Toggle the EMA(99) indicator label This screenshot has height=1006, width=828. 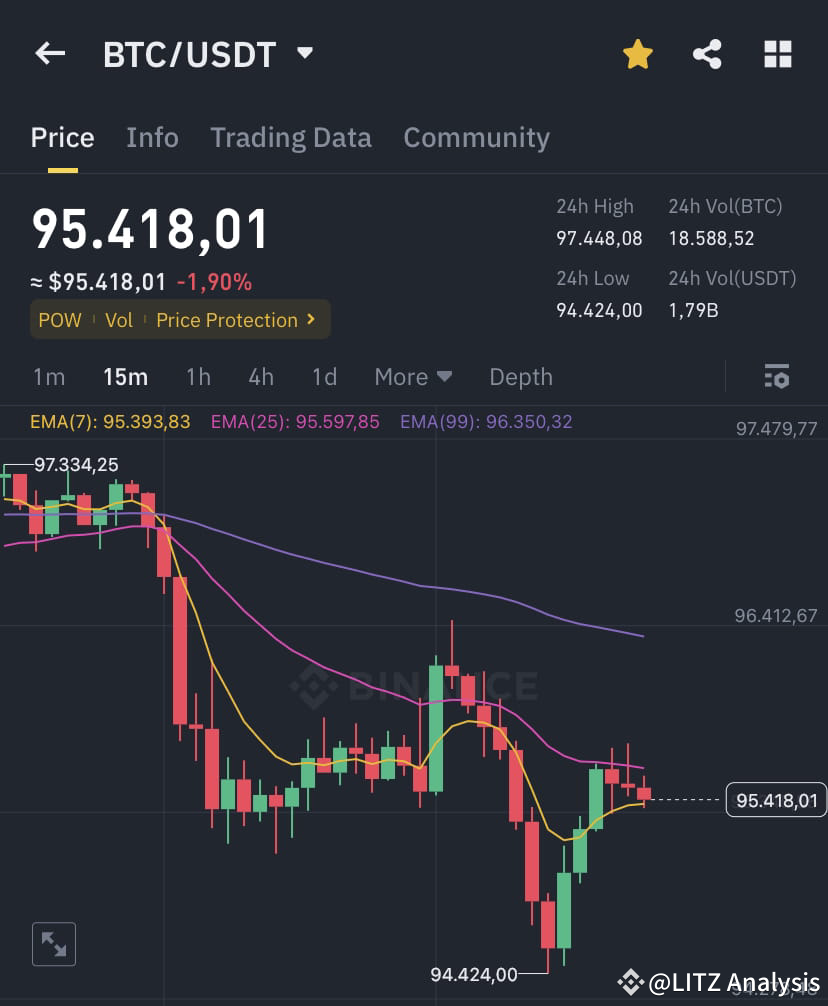(x=486, y=421)
